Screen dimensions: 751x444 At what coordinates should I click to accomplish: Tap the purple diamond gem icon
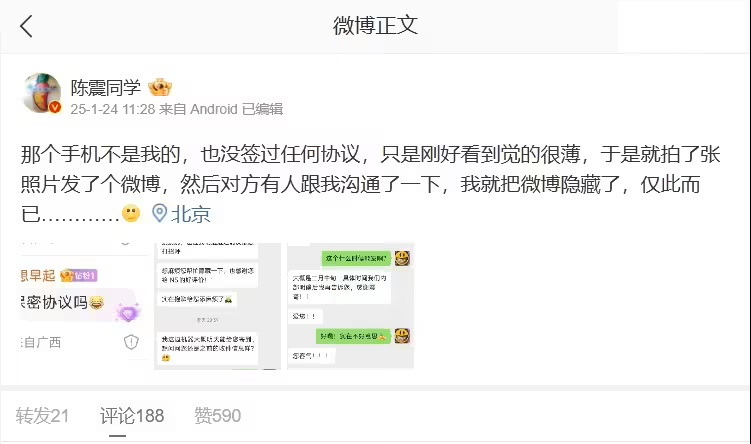tap(127, 313)
